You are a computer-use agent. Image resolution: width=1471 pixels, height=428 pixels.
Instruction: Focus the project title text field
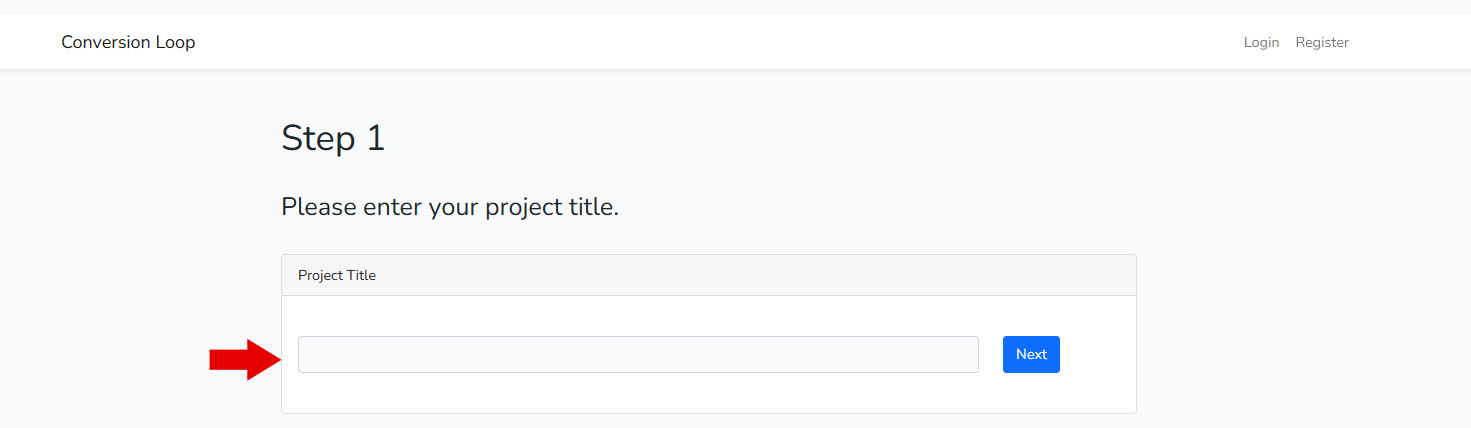click(x=638, y=355)
